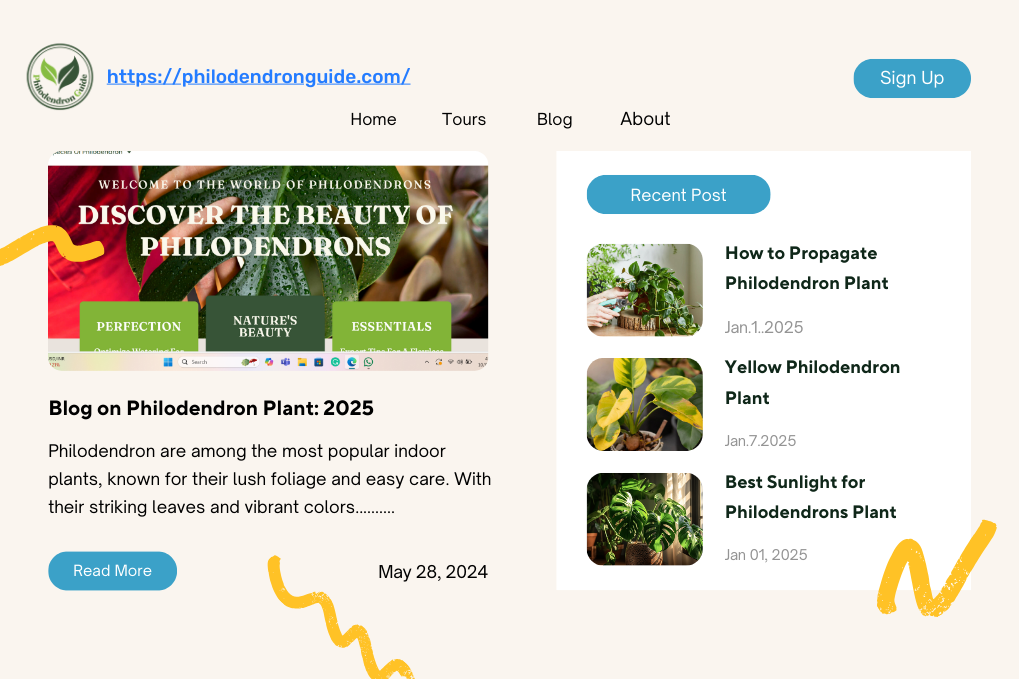Open the Tours menu item
The width and height of the screenshot is (1019, 679).
tap(464, 120)
